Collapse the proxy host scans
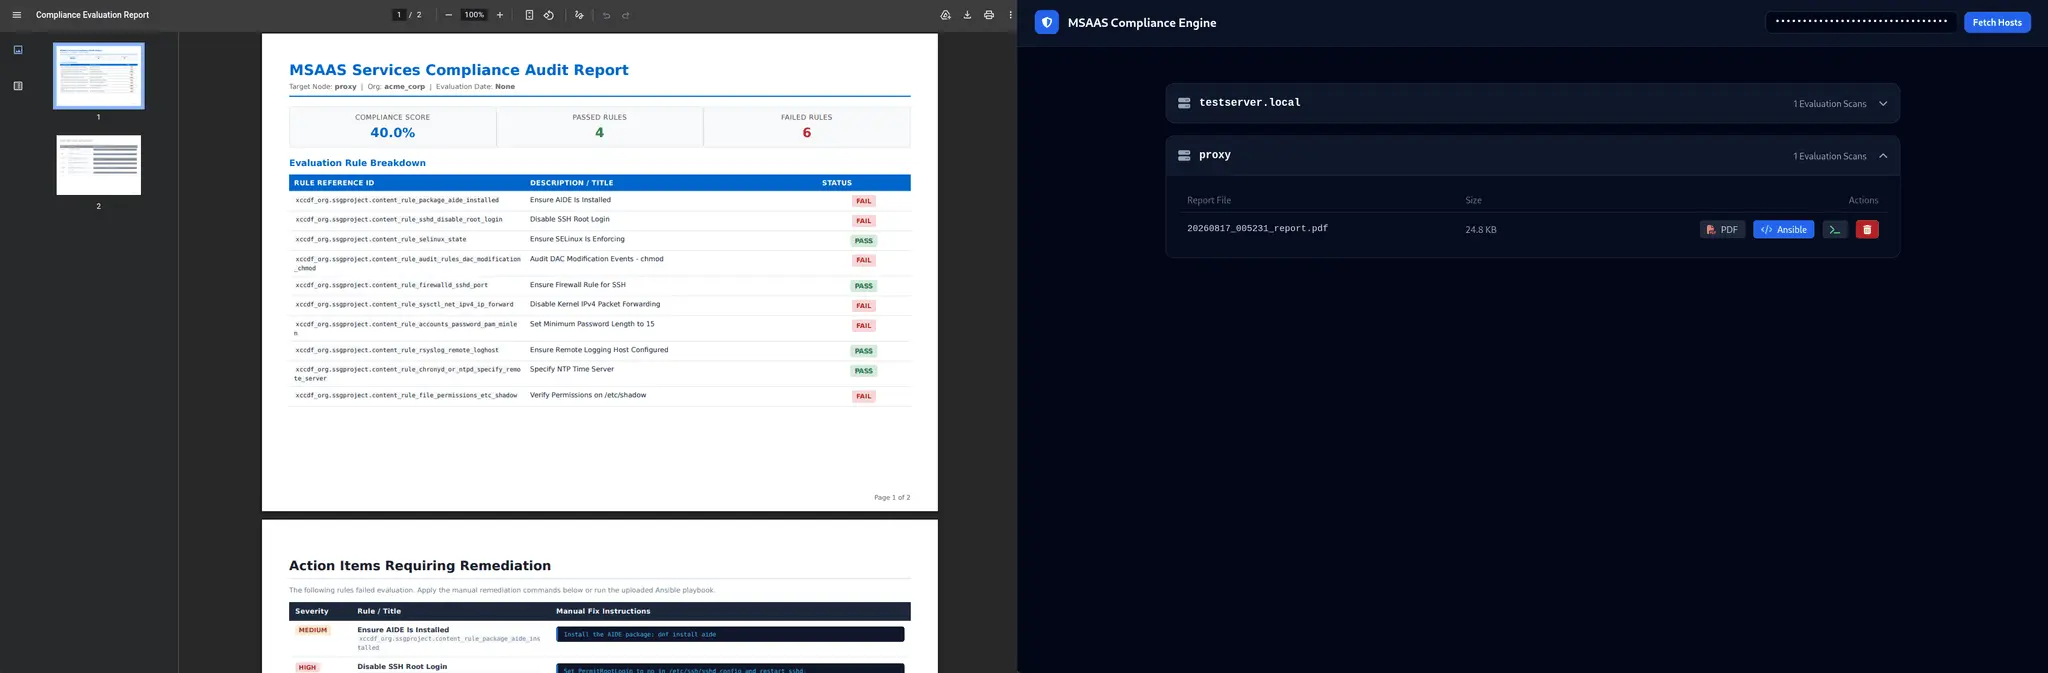The height and width of the screenshot is (673, 2048). tap(1883, 156)
